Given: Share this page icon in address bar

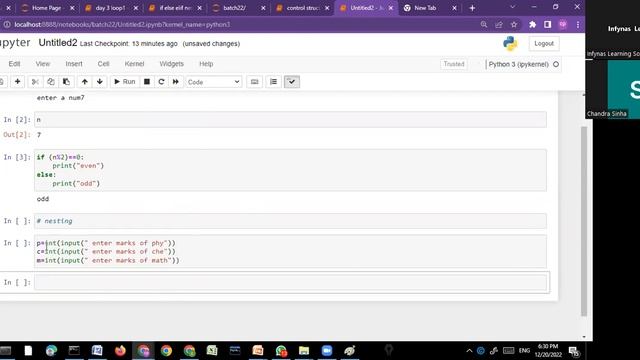Looking at the screenshot, I should [499, 24].
